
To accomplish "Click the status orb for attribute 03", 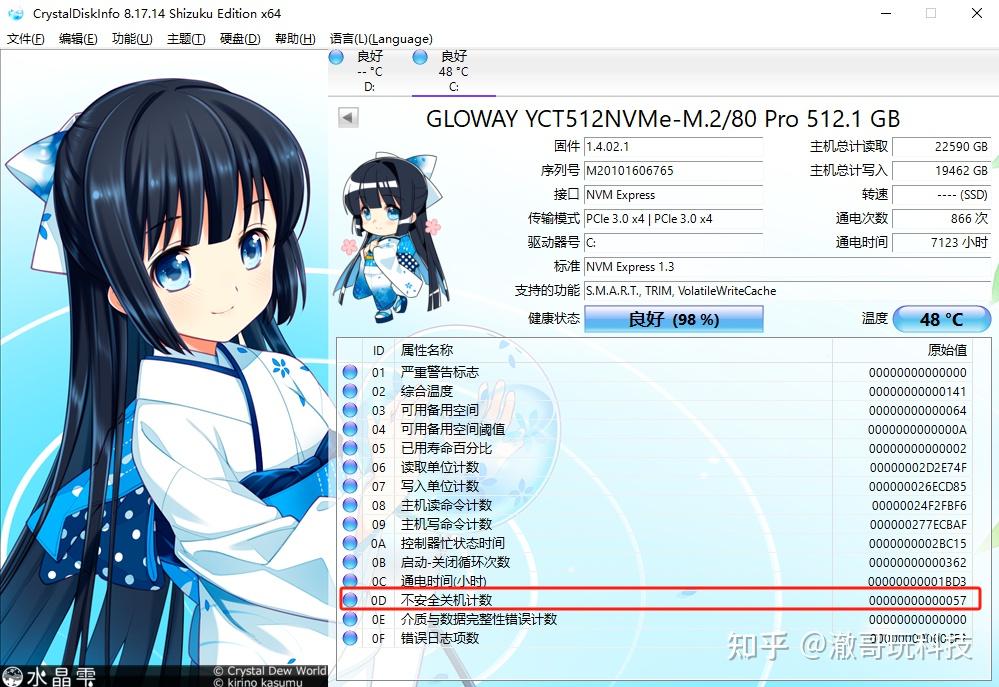I will click(350, 410).
